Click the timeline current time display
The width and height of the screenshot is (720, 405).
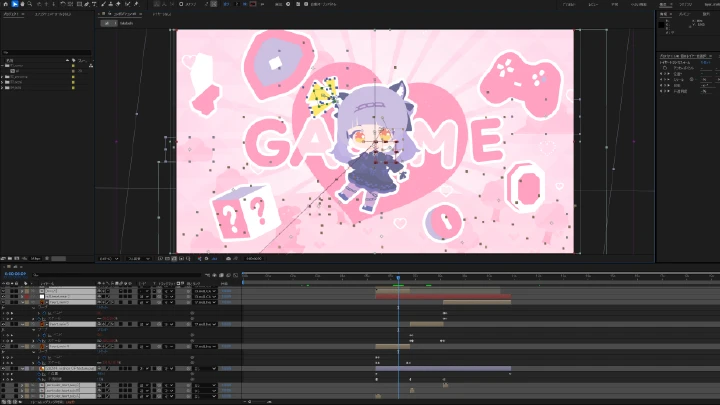15,274
